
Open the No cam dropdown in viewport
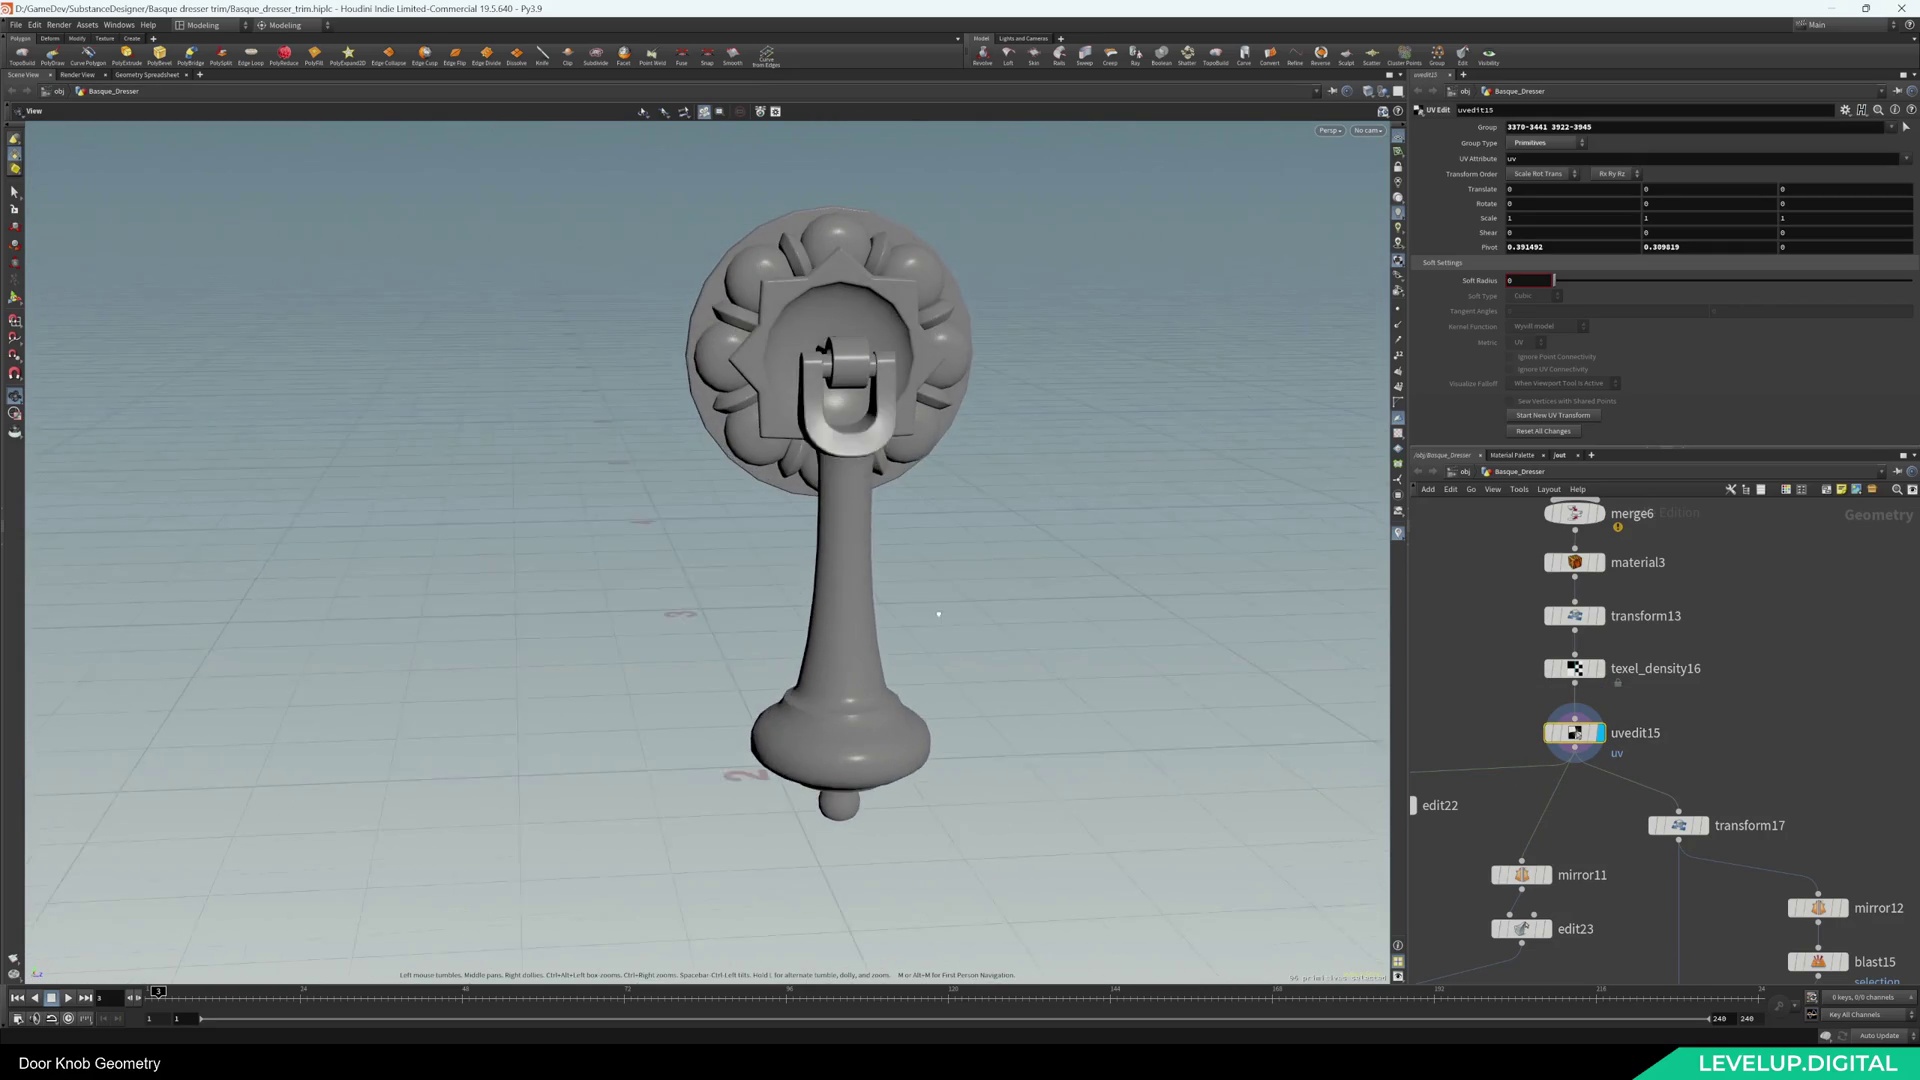[1368, 130]
